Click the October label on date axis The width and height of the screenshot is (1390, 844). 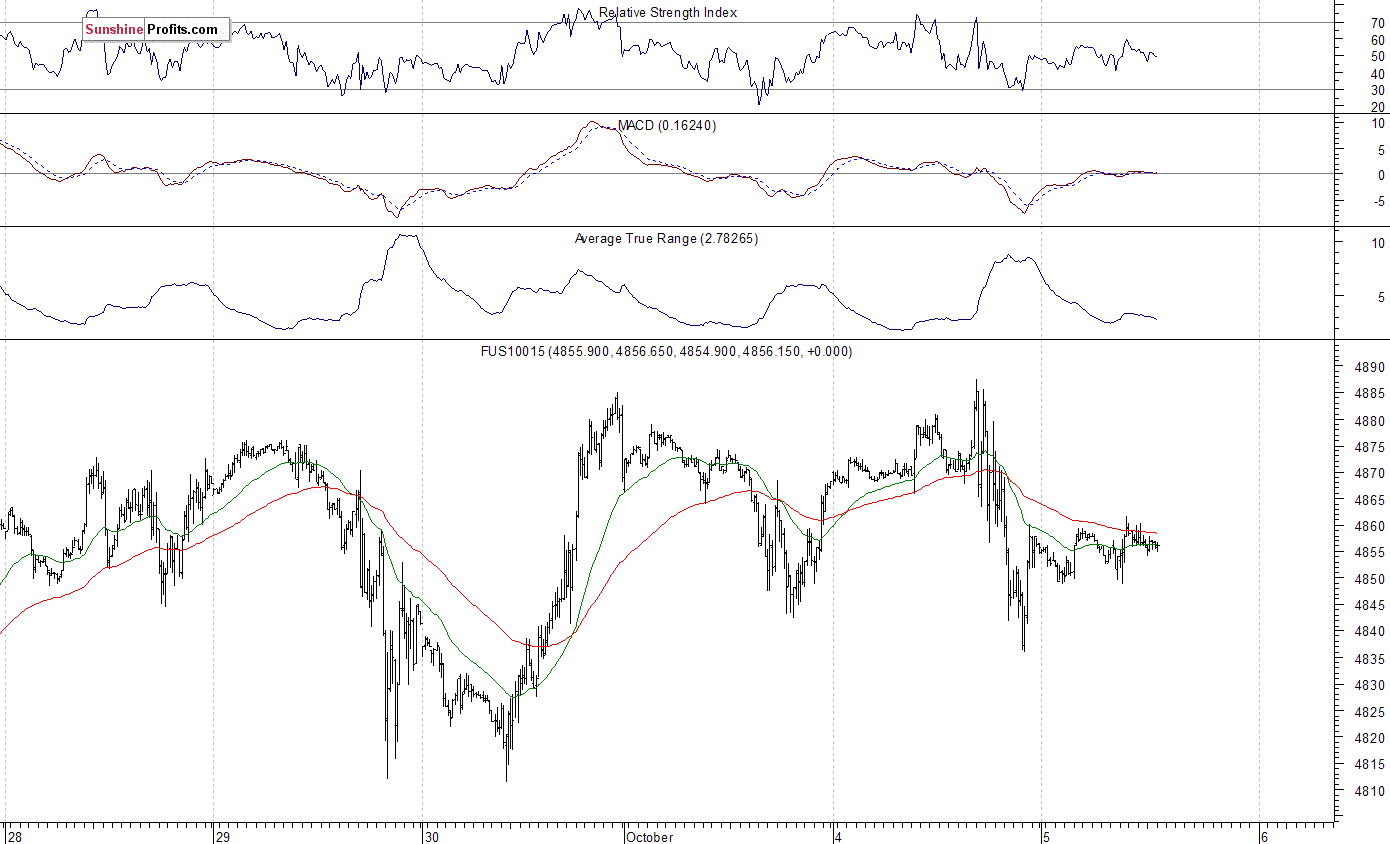pyautogui.click(x=651, y=837)
